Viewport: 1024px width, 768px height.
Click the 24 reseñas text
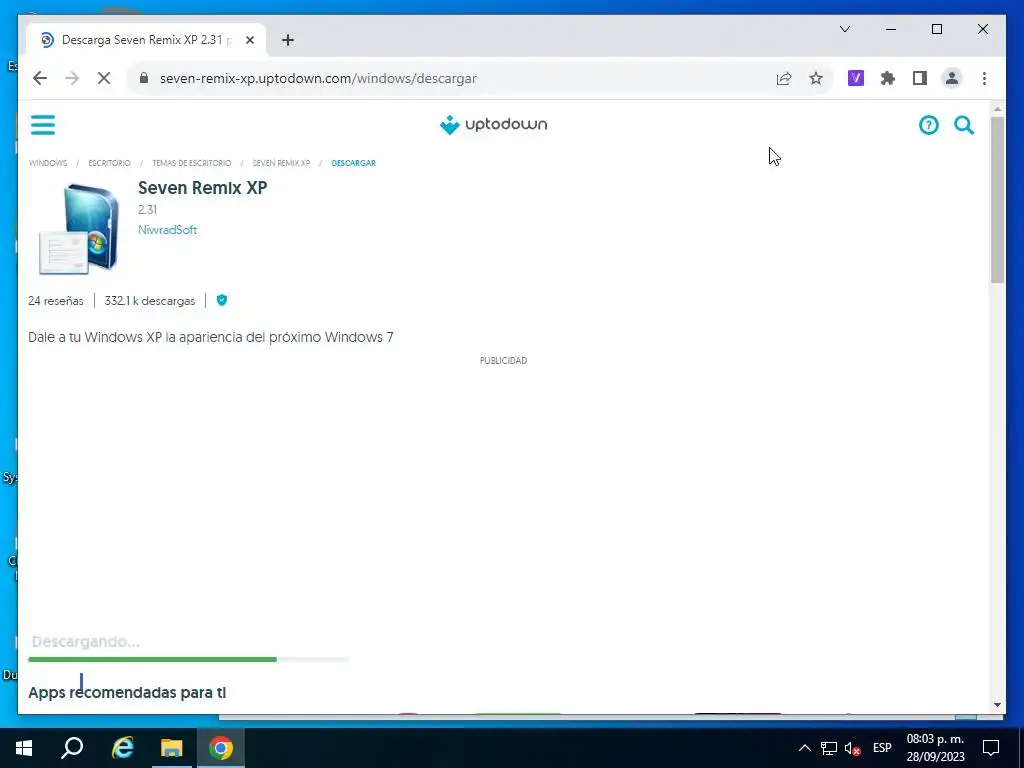[x=56, y=301]
